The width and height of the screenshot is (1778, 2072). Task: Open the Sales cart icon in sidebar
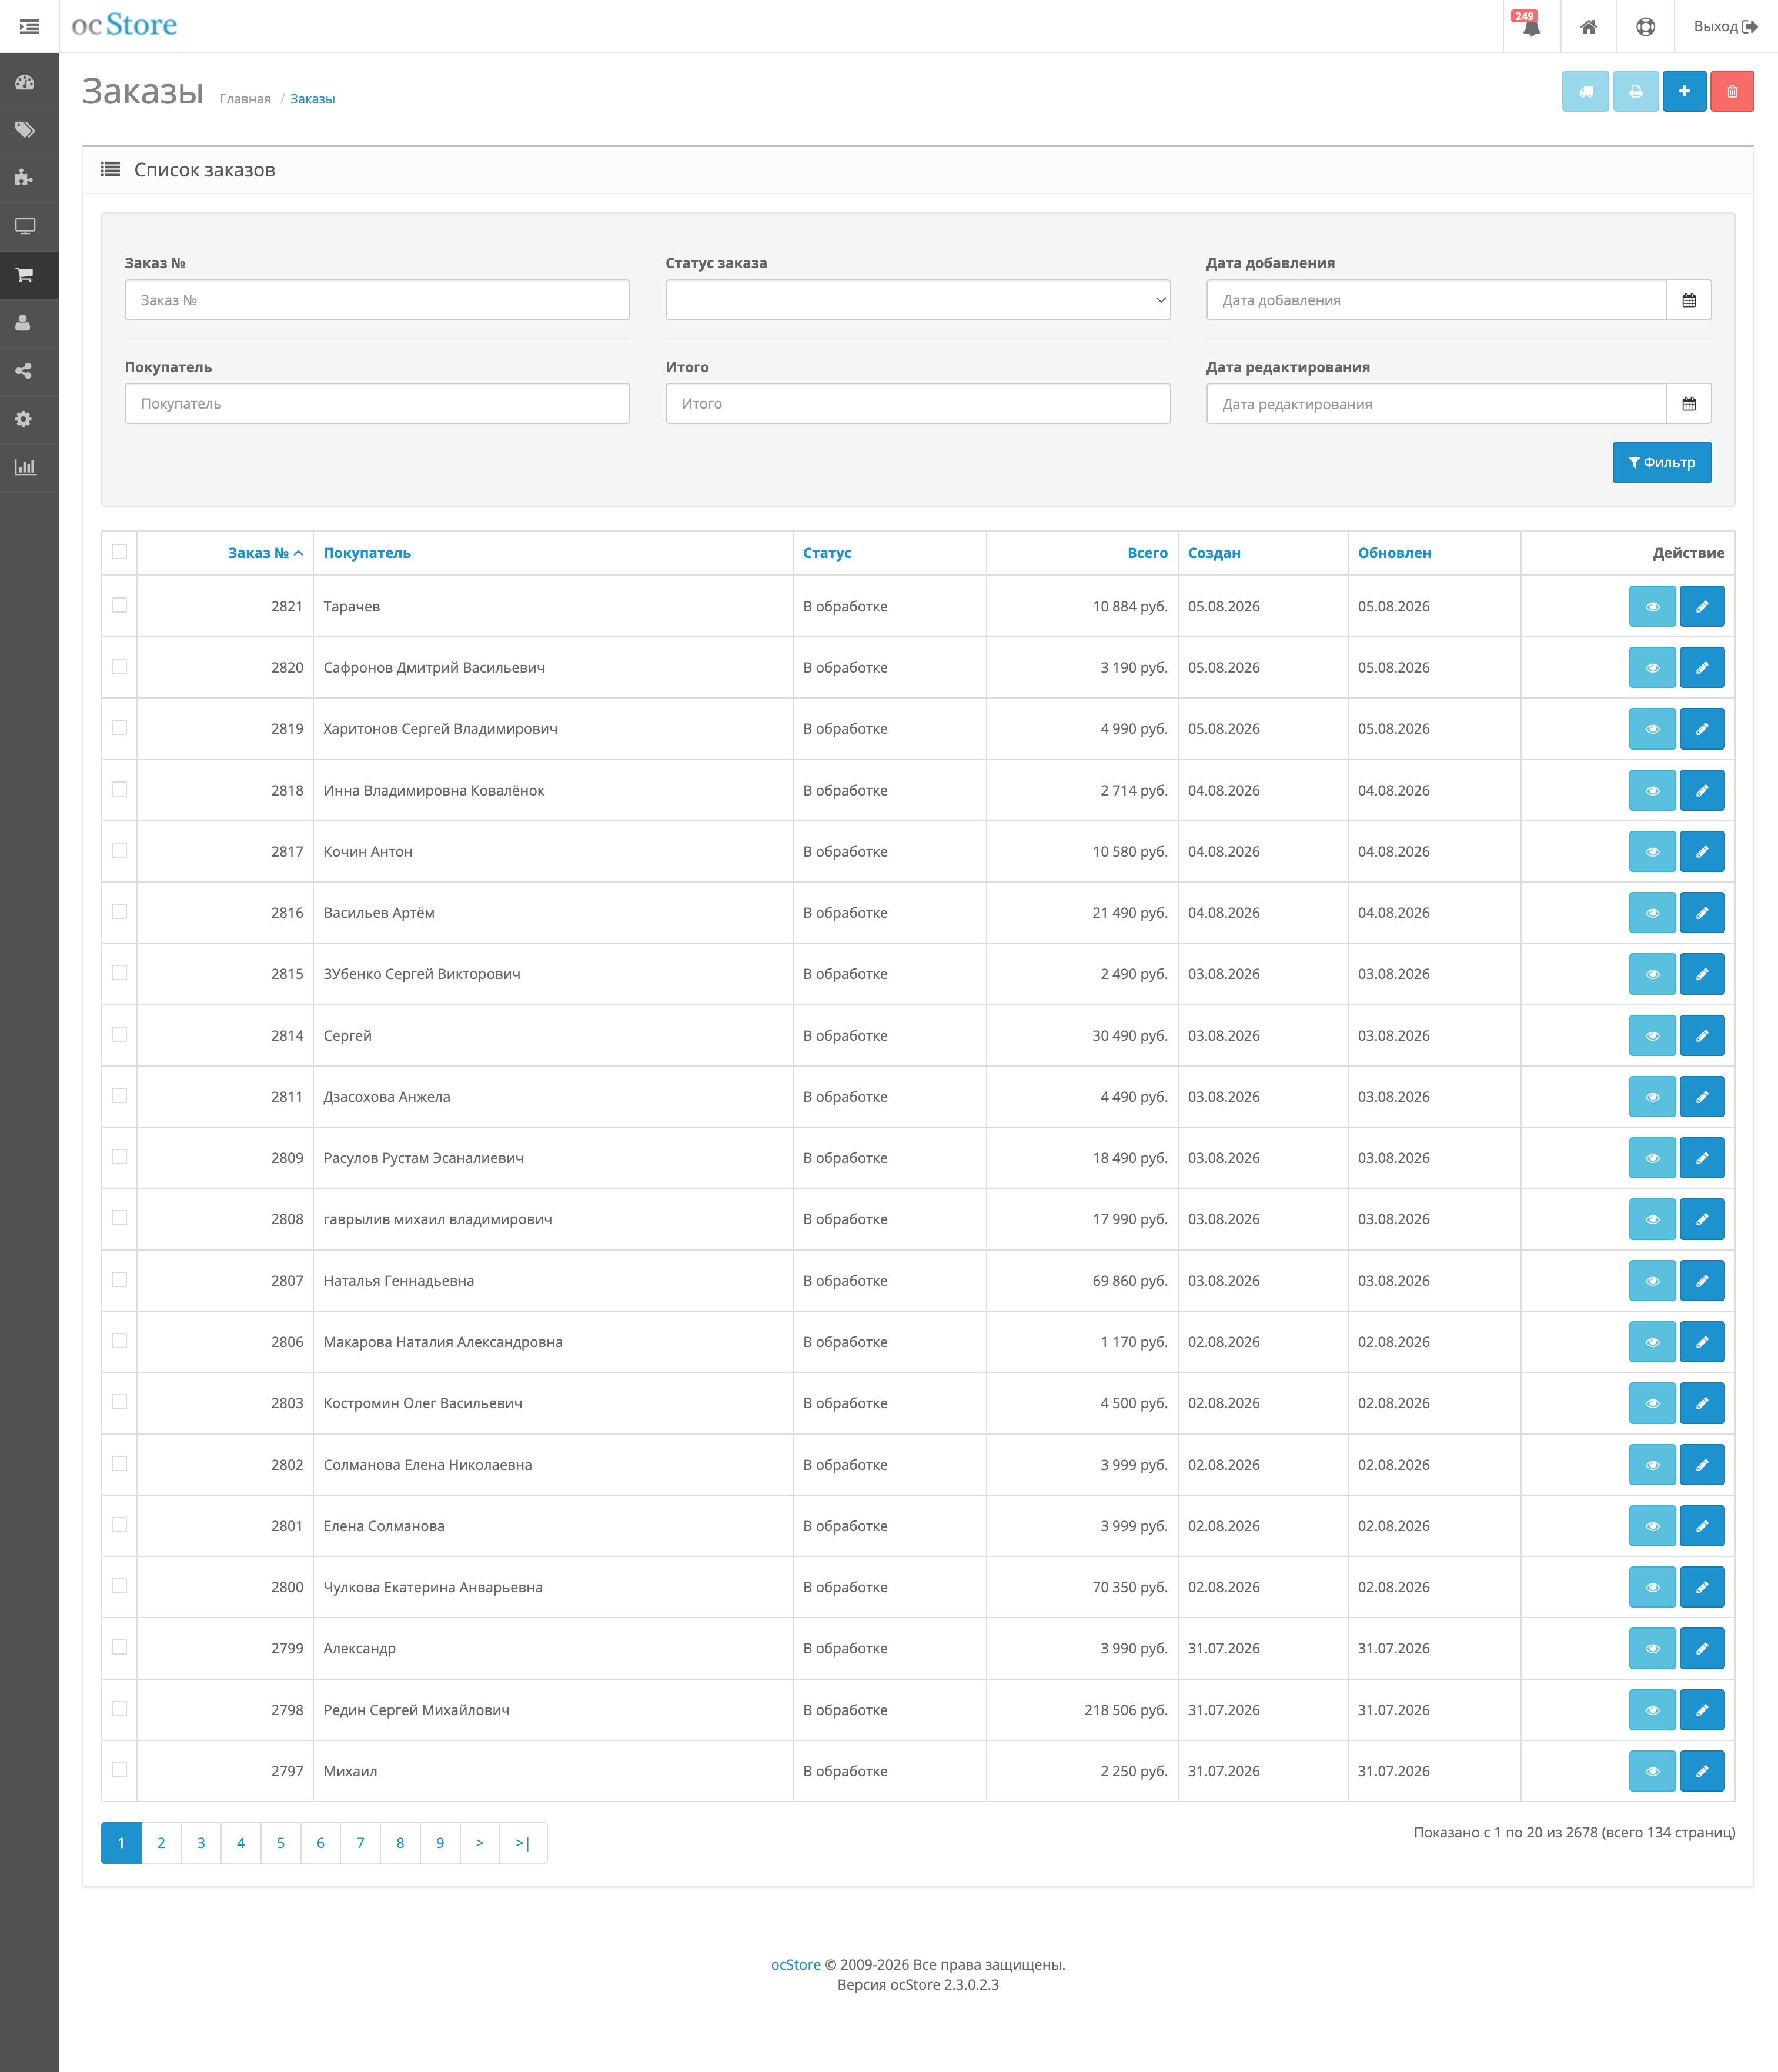click(25, 274)
